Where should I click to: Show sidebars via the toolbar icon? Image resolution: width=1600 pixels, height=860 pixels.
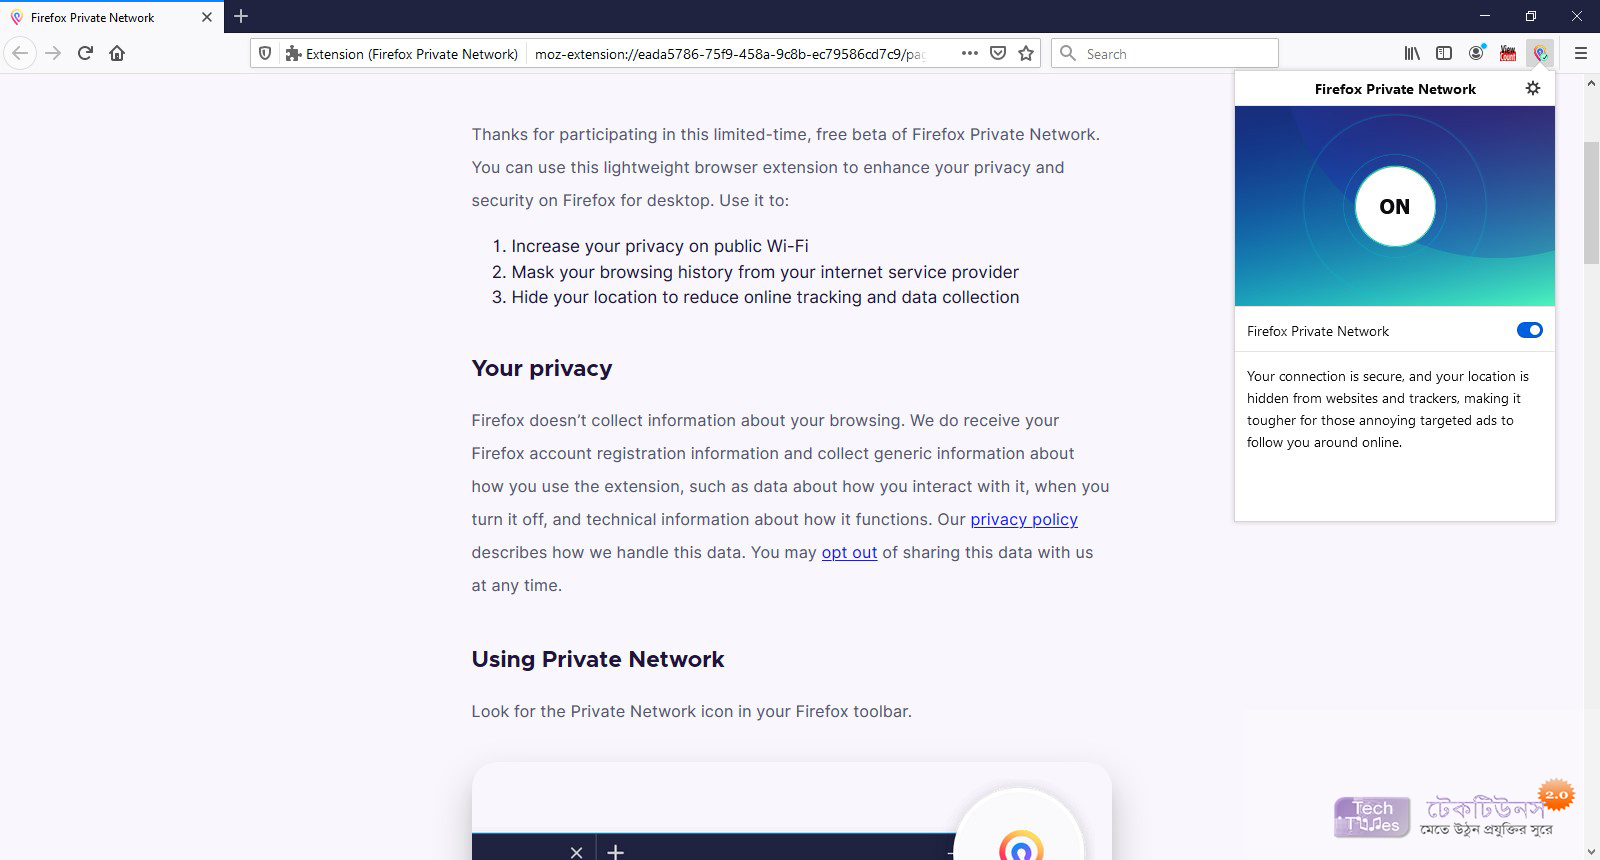(1444, 53)
